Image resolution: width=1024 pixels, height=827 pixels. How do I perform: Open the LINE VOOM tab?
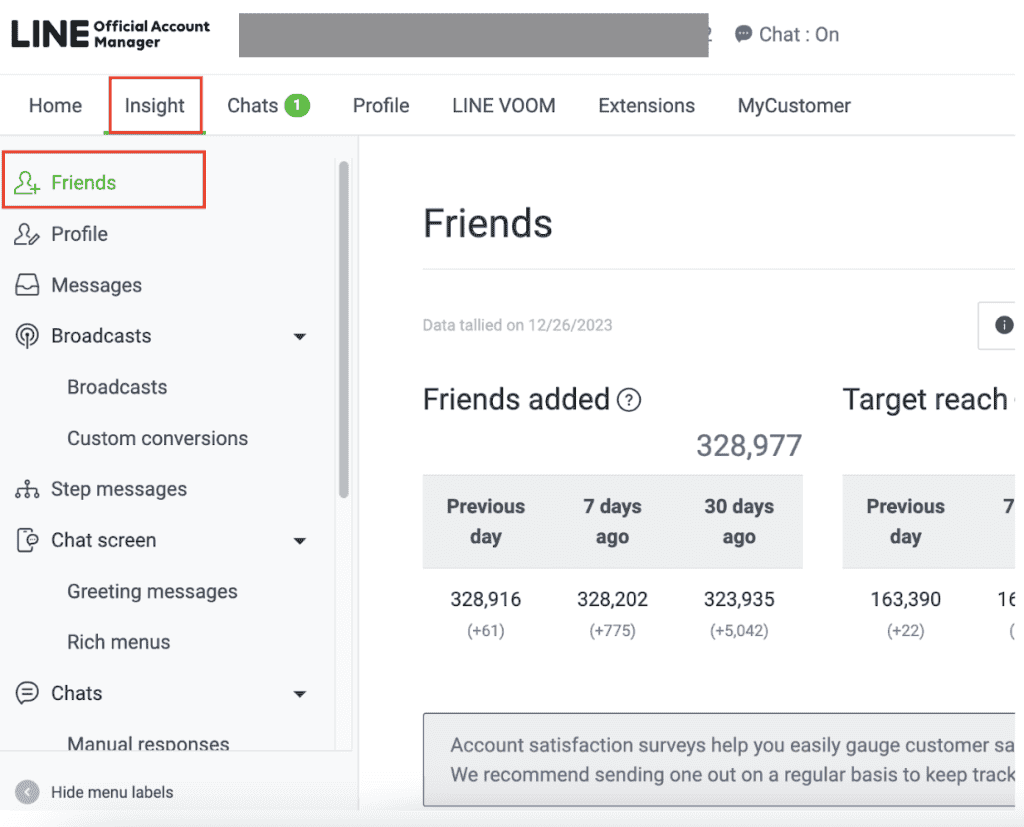pos(504,105)
